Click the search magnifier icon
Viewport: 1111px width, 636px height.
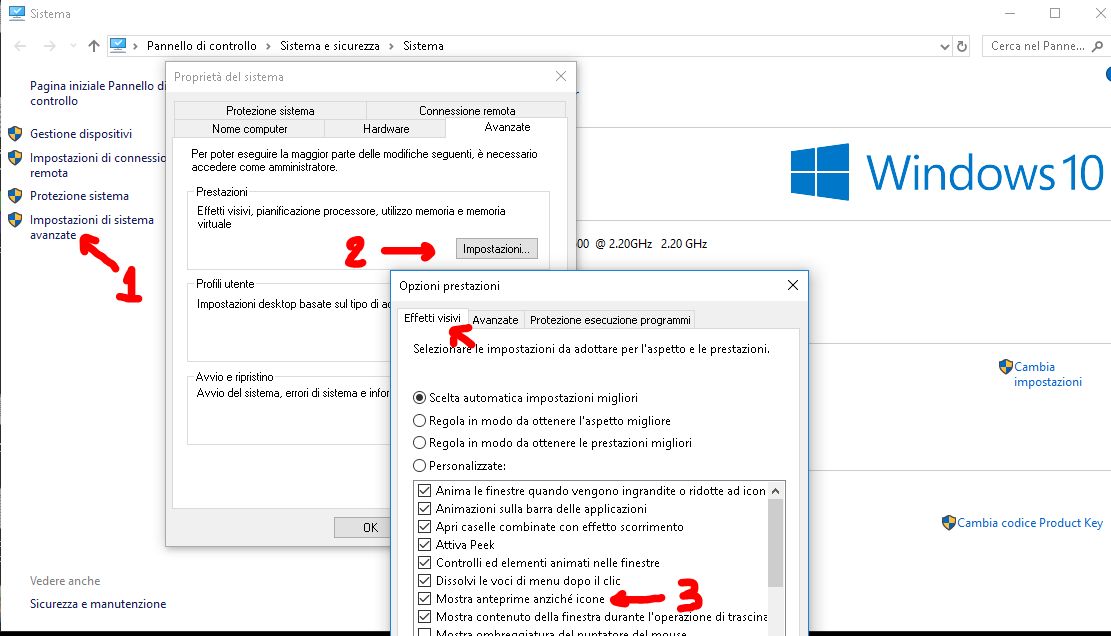coord(1098,46)
